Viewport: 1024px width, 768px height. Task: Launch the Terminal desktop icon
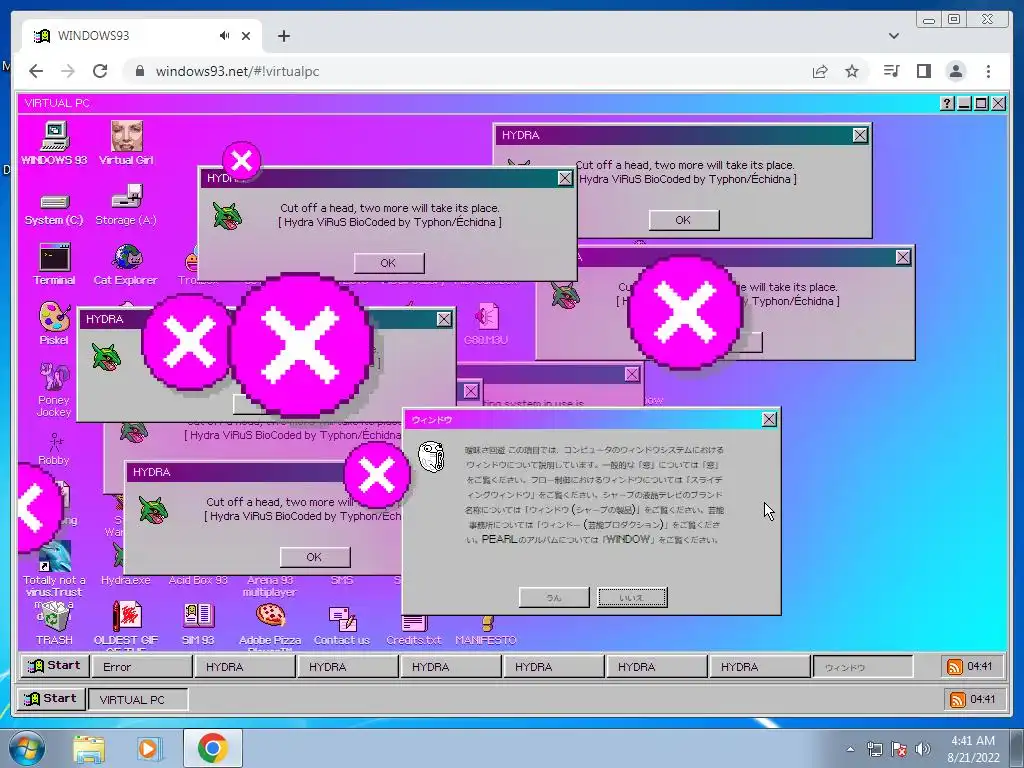[x=54, y=264]
